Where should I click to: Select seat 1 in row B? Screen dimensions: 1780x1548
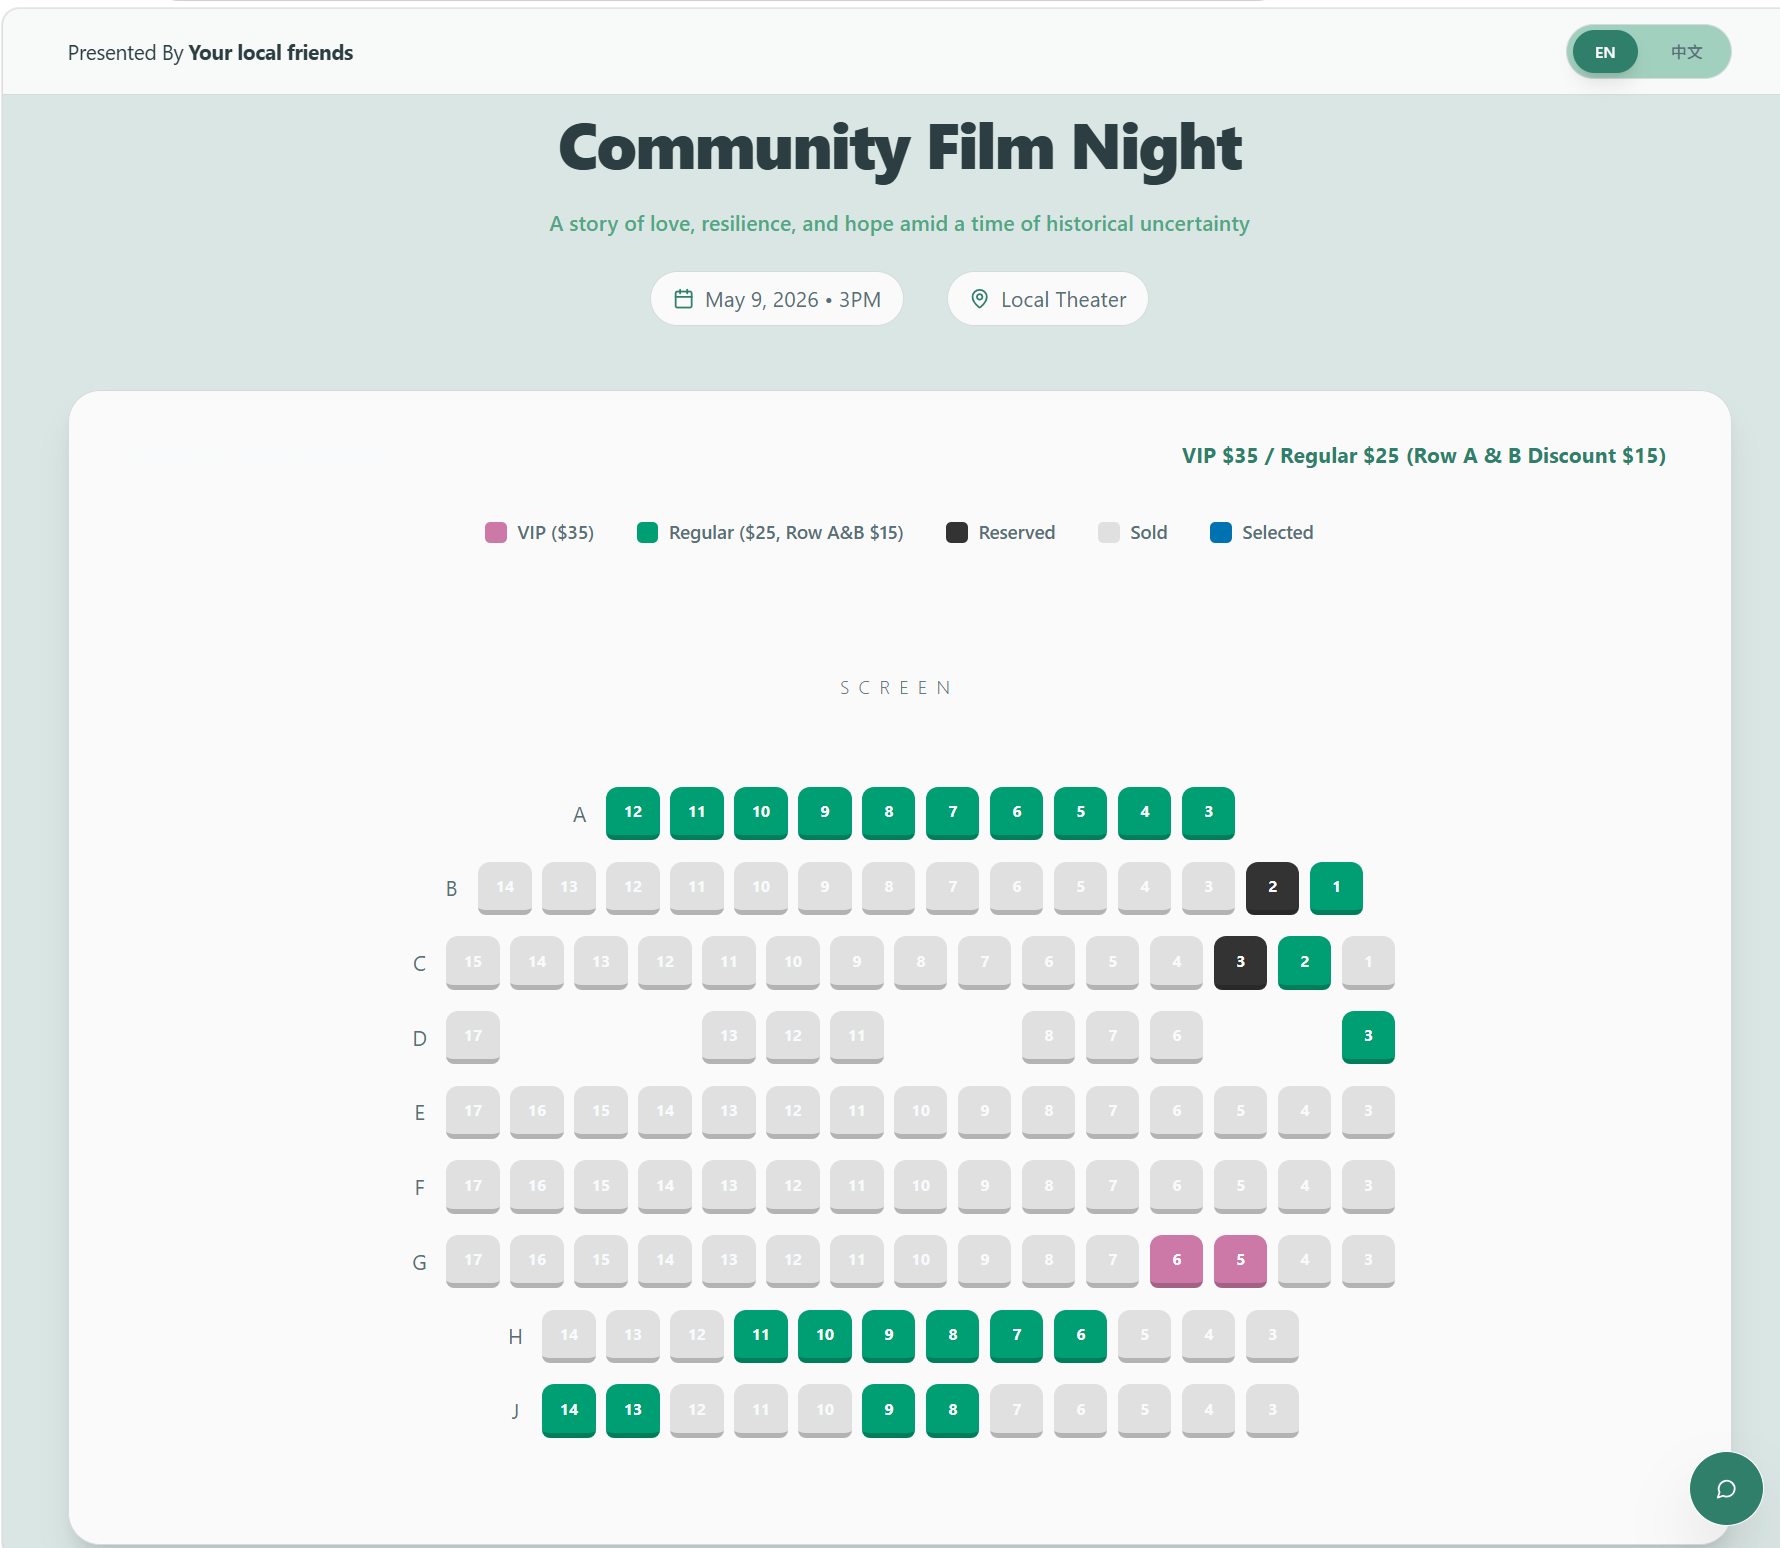(x=1337, y=888)
